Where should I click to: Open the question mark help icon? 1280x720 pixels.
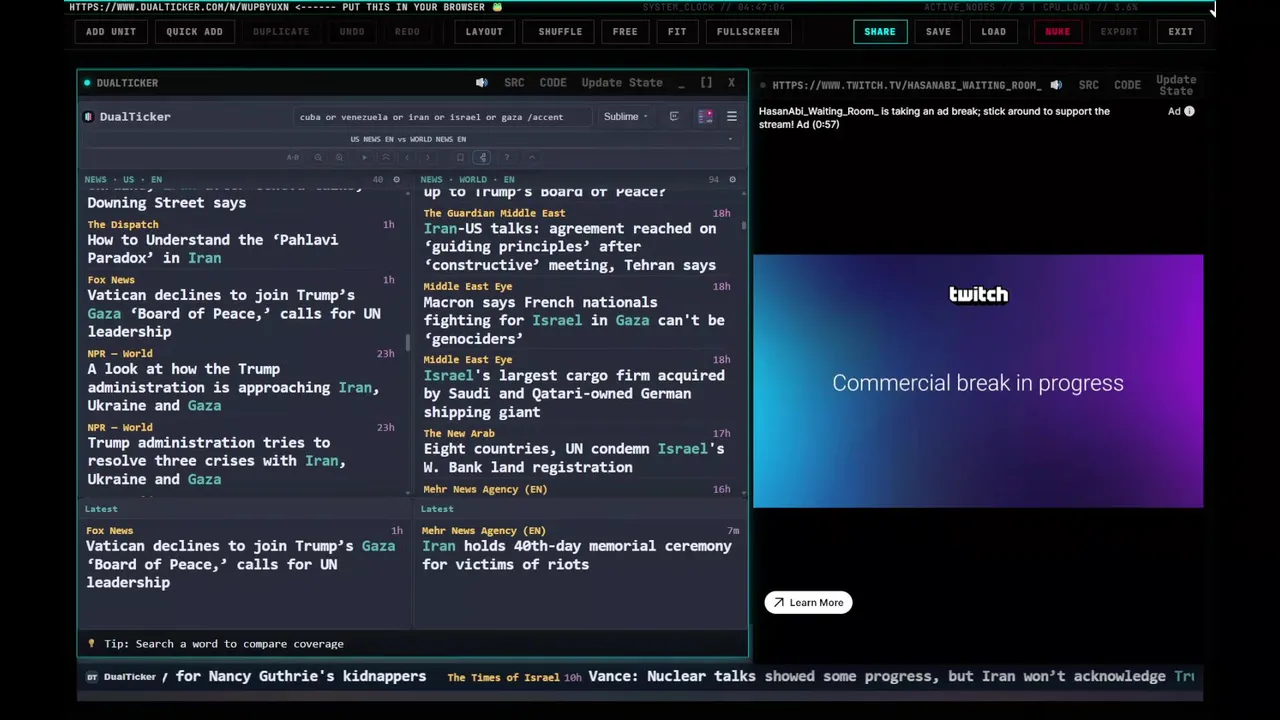(x=507, y=157)
